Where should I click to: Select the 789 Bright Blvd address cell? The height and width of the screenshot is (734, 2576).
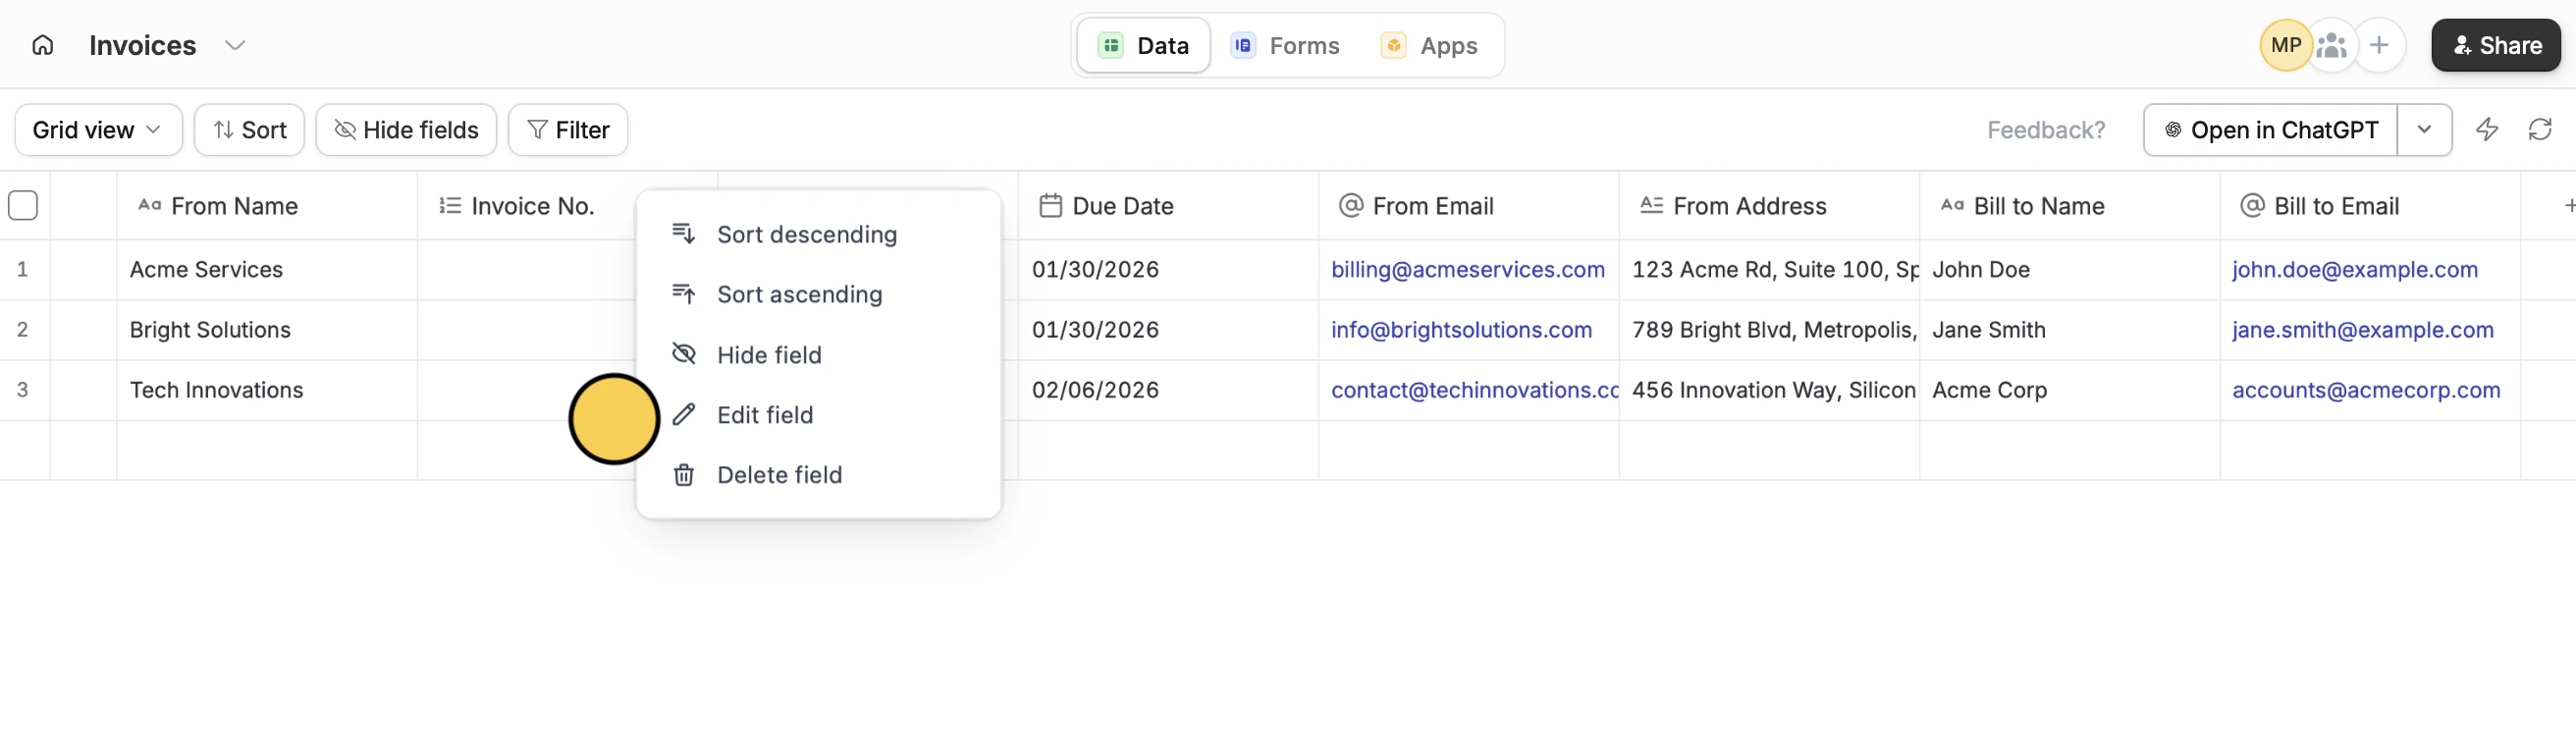(x=1769, y=330)
